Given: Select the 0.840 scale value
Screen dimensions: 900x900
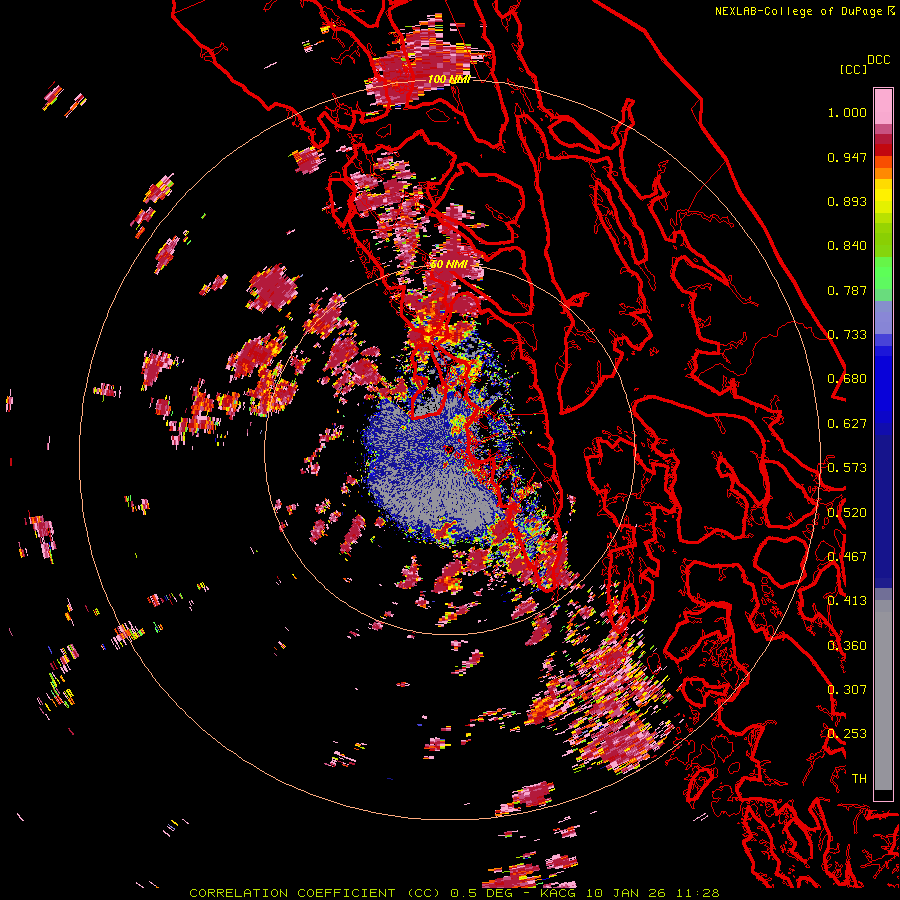Looking at the screenshot, I should (847, 246).
